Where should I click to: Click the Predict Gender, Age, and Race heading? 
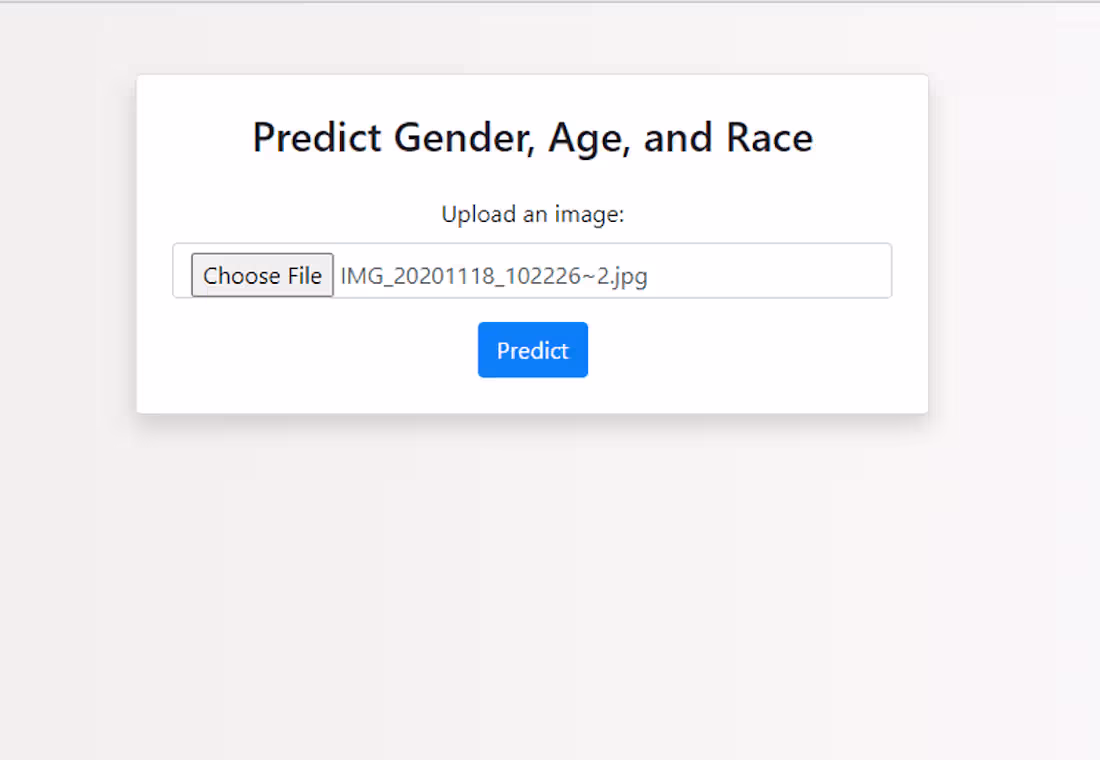click(532, 137)
